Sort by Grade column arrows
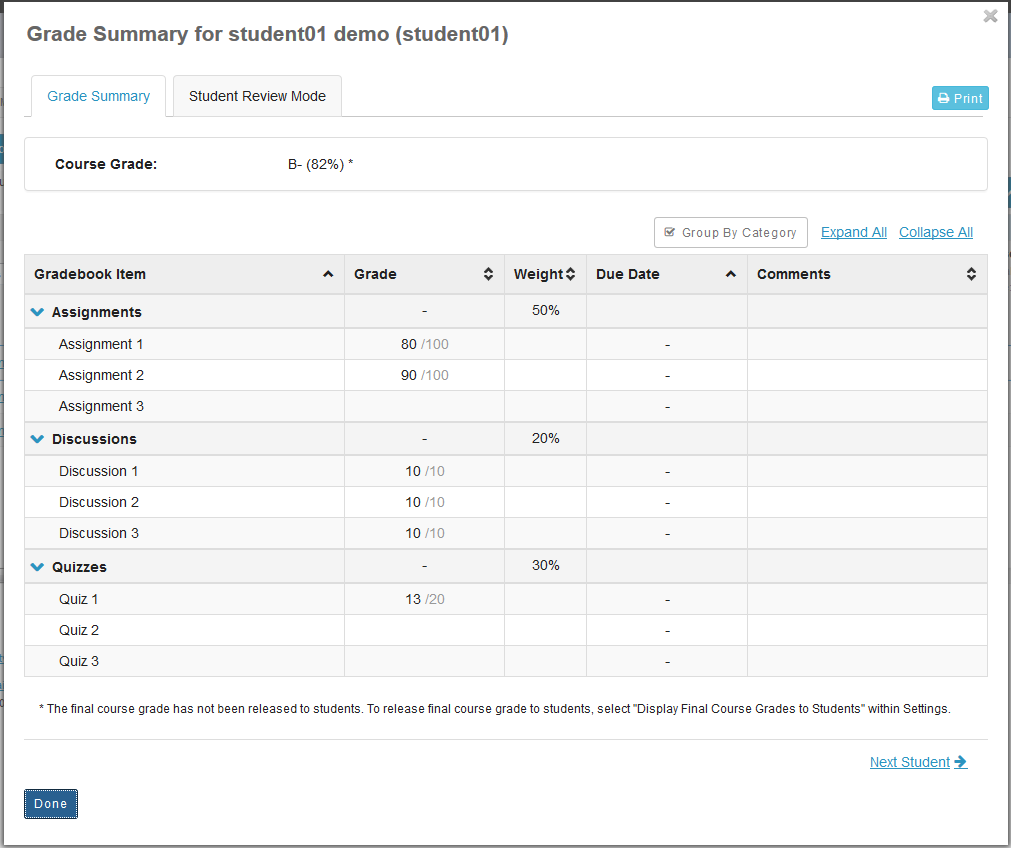 click(488, 274)
